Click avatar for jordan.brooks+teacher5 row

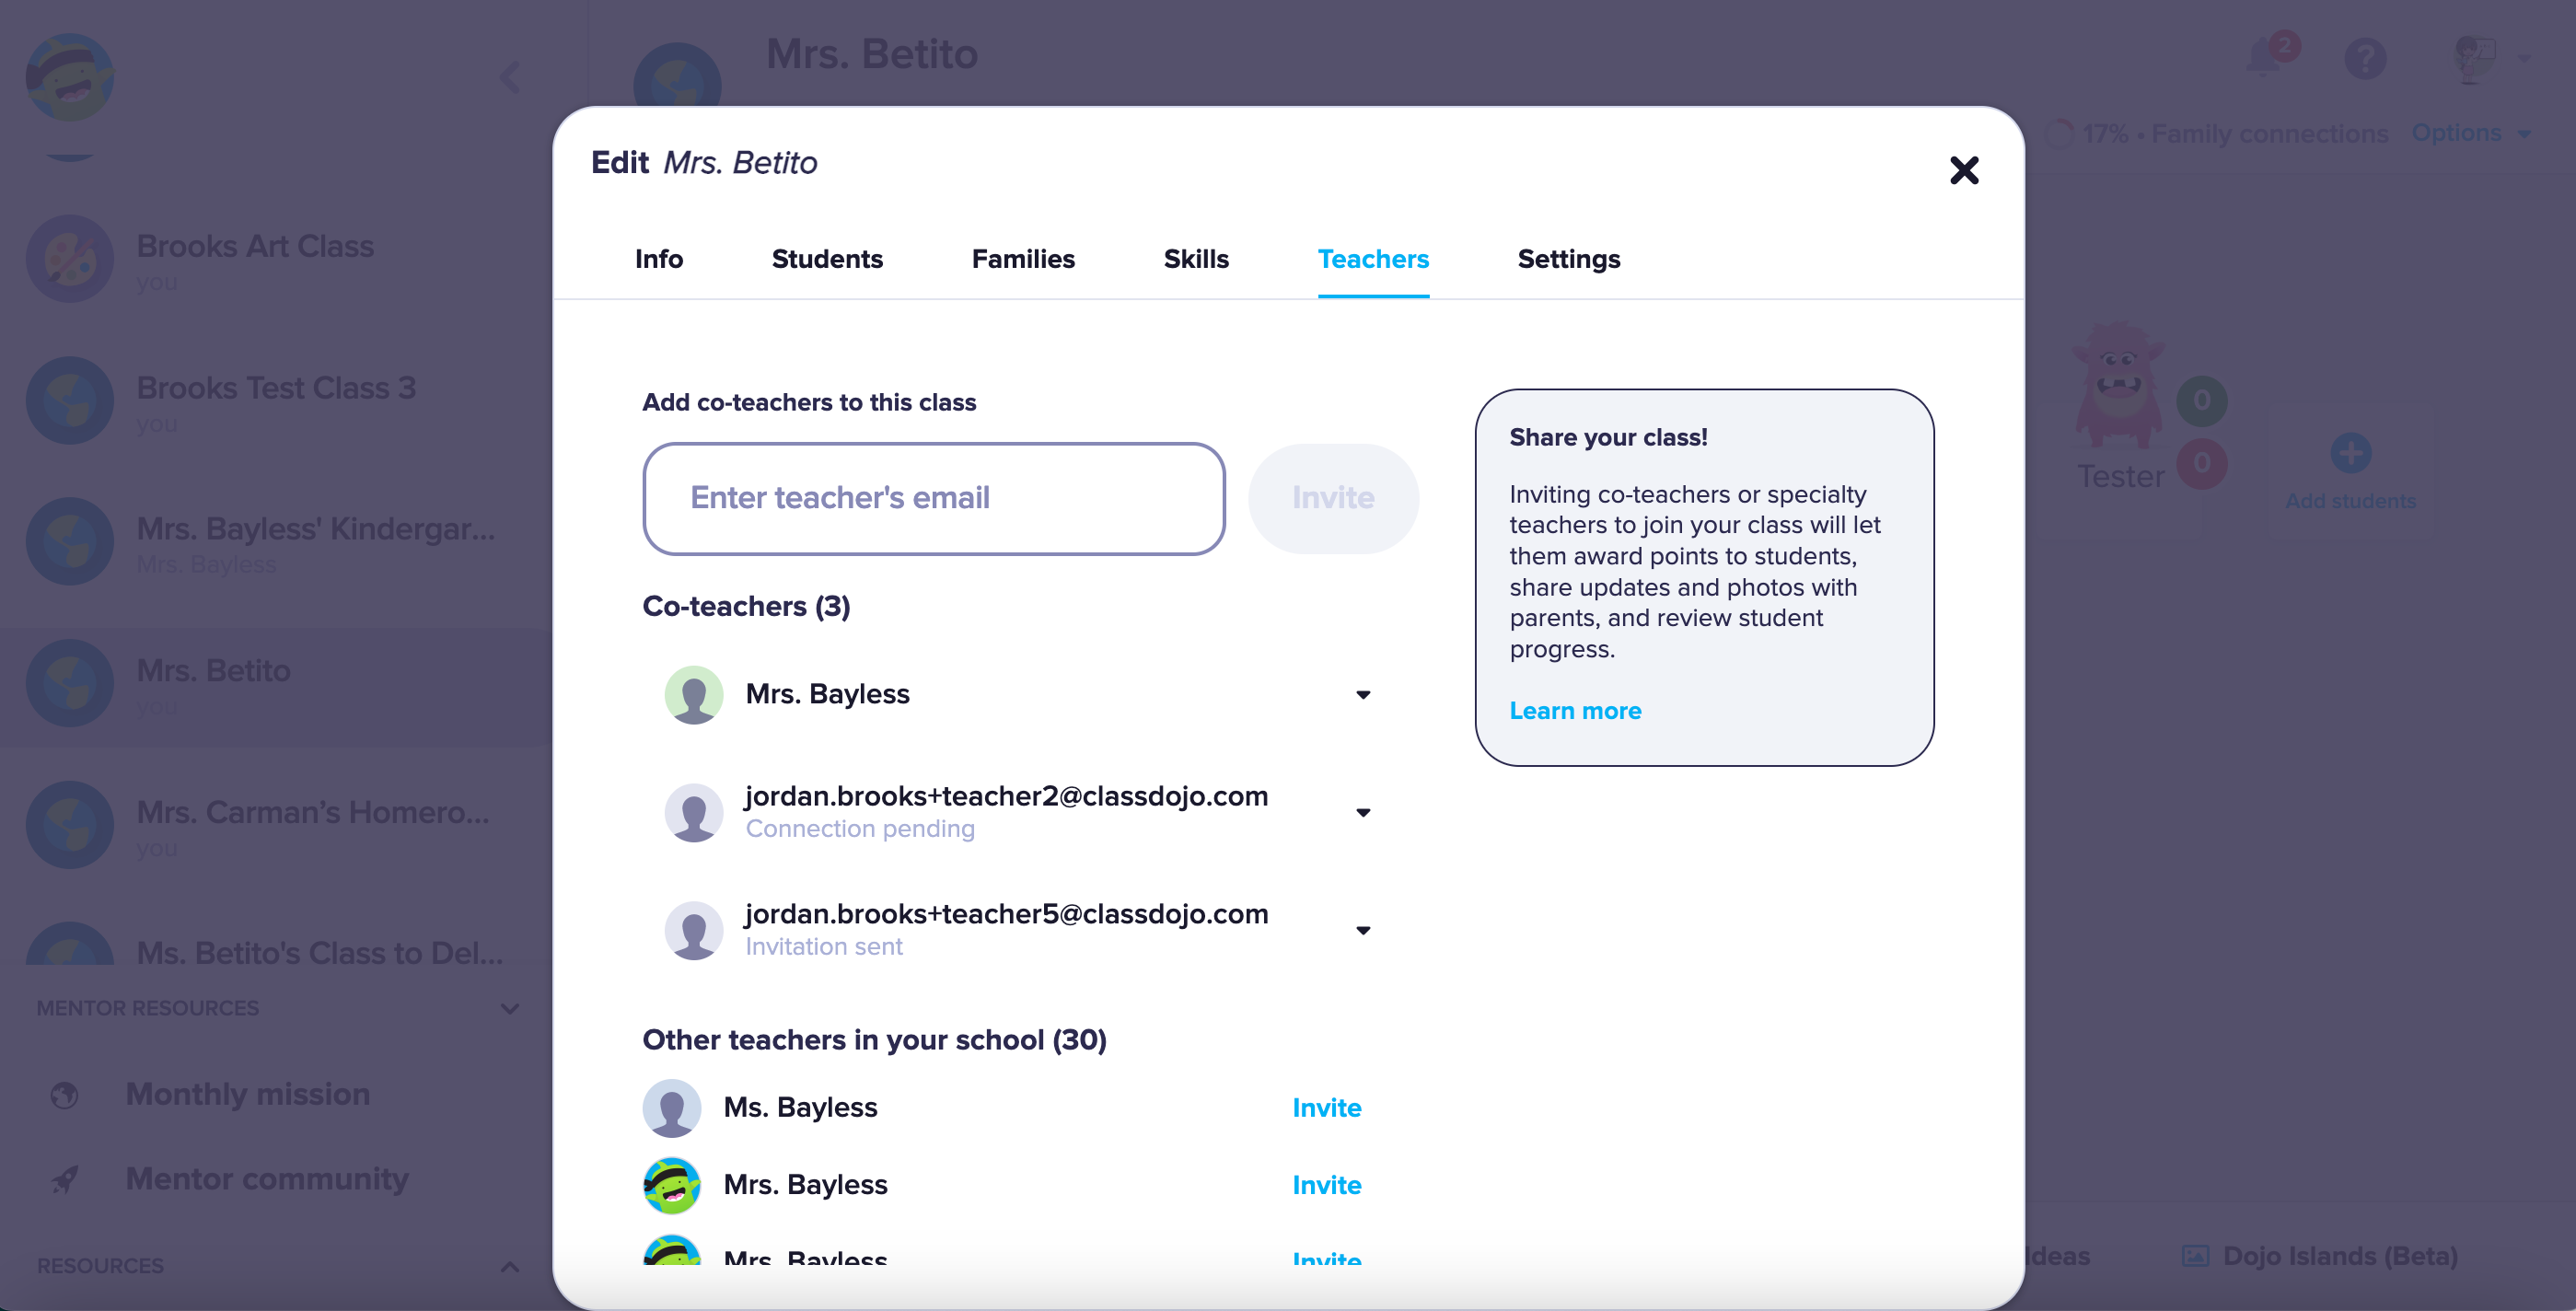[694, 930]
